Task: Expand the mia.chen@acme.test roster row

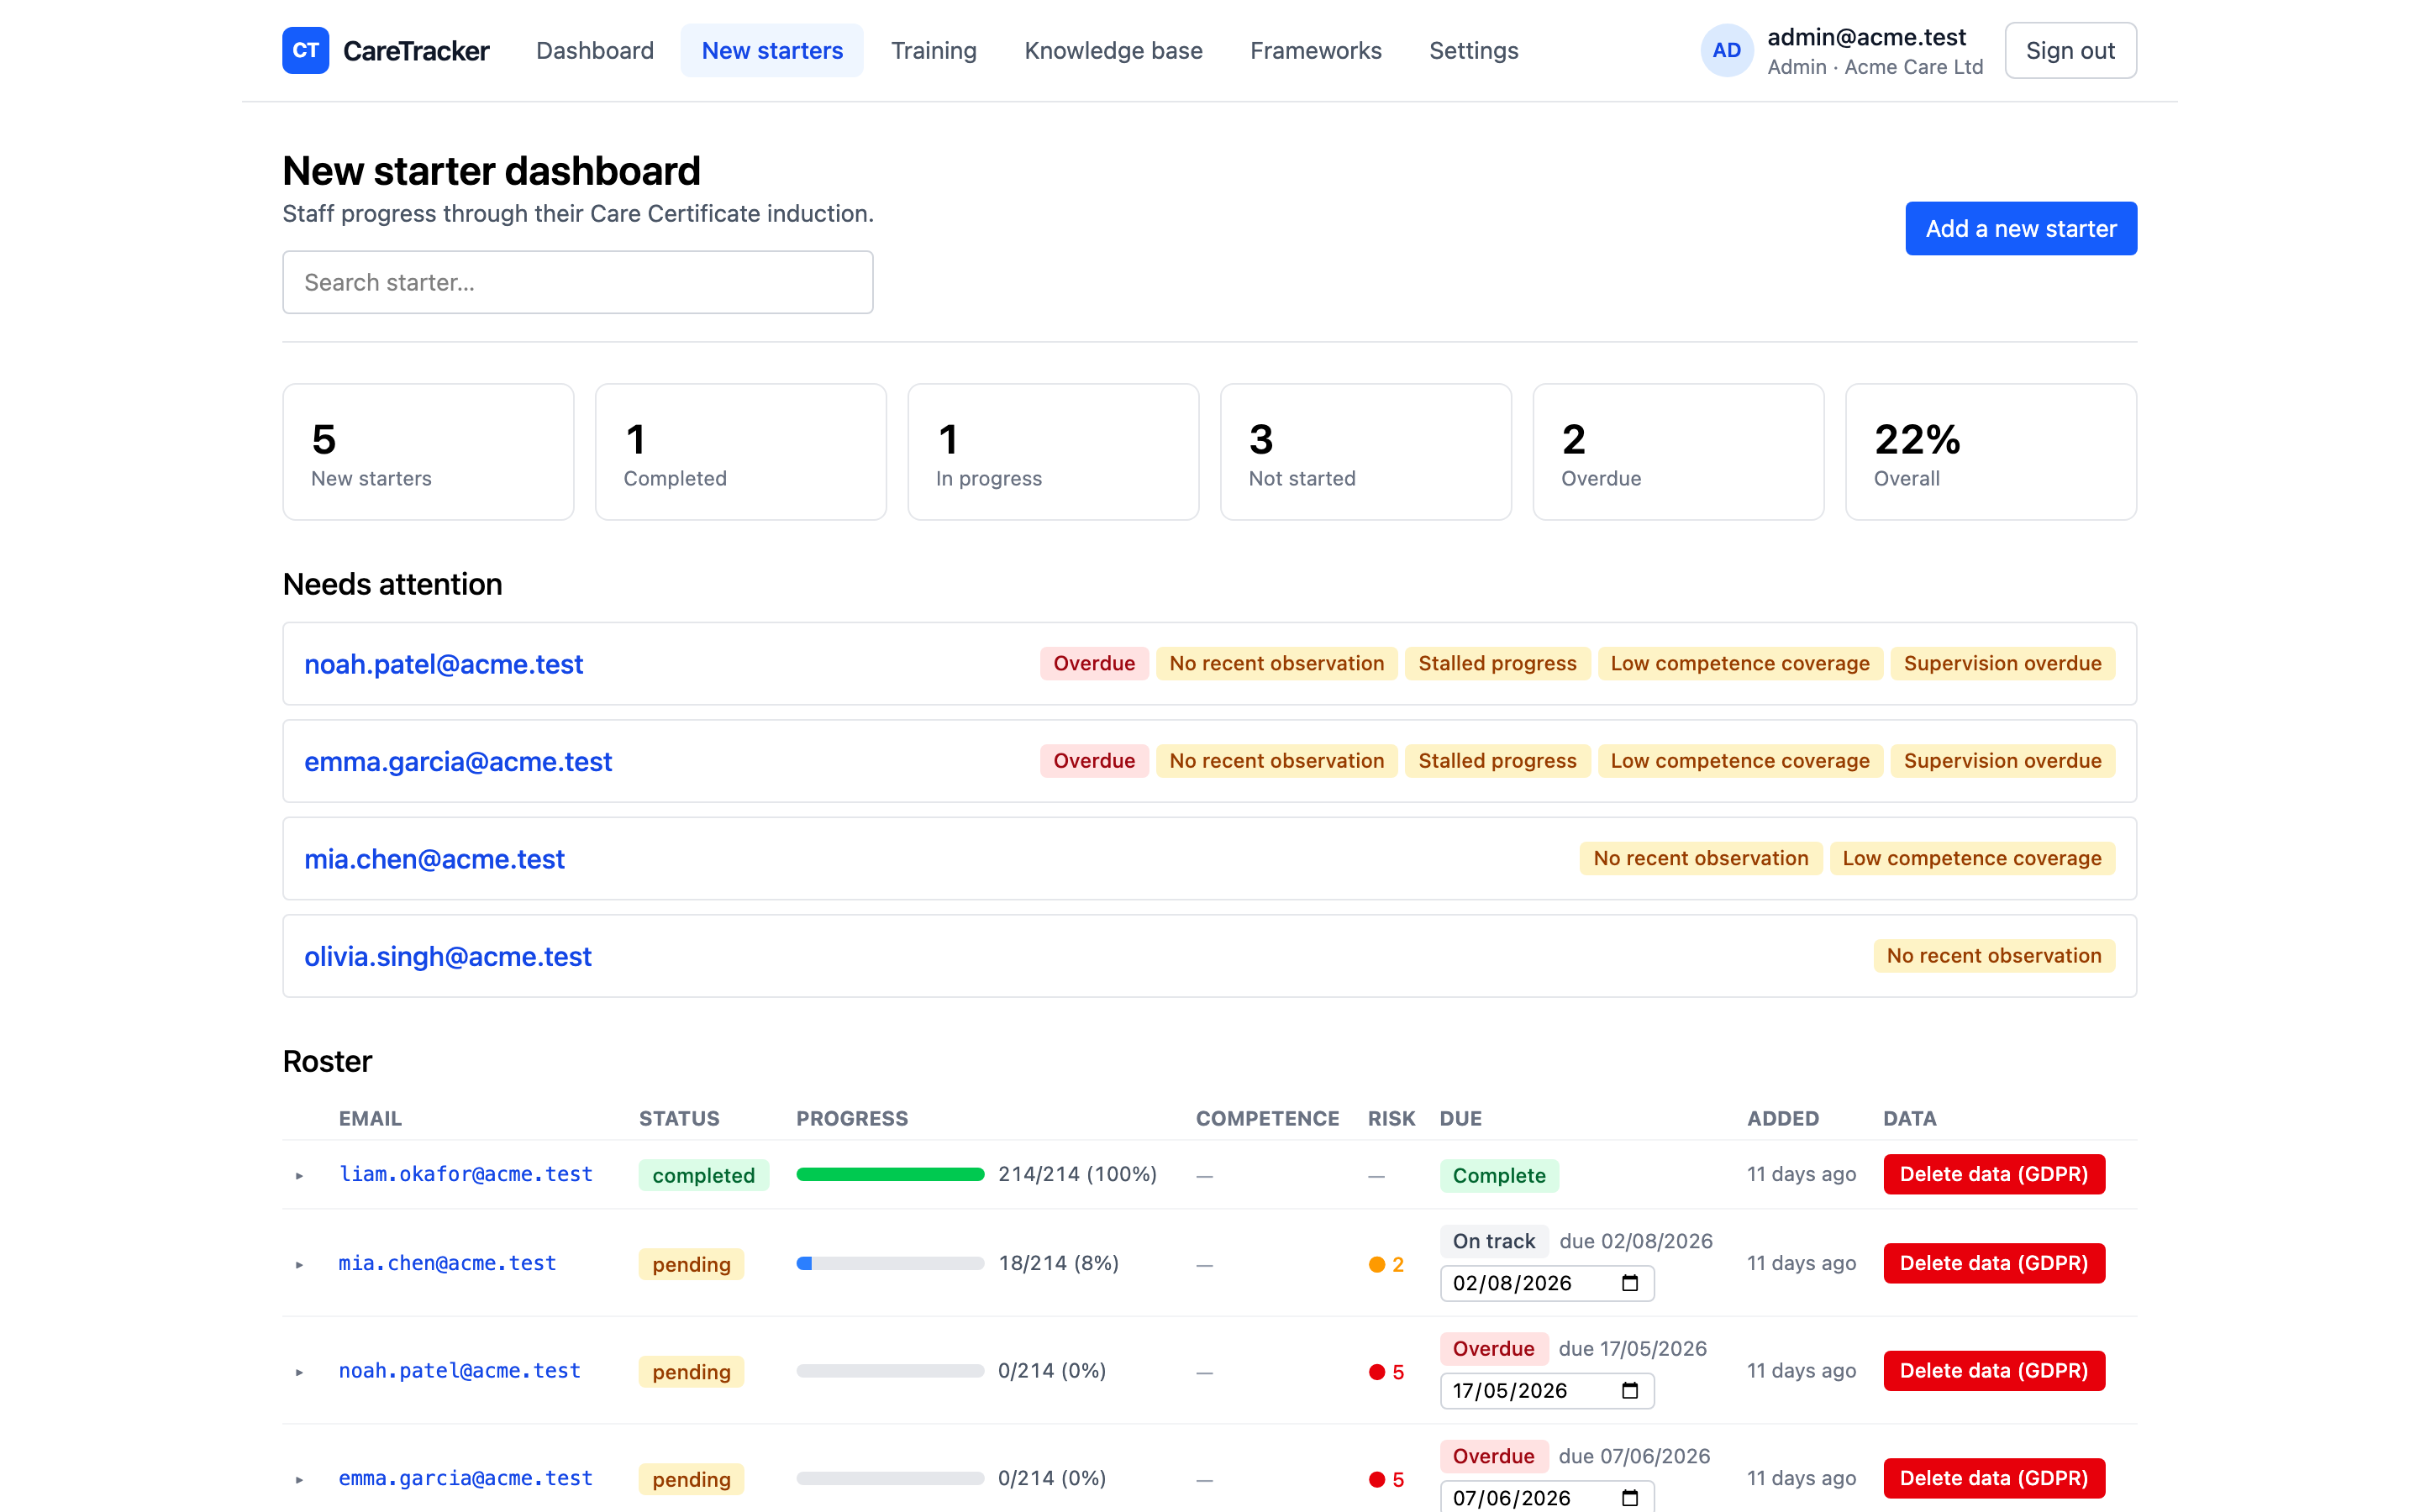Action: pos(299,1264)
